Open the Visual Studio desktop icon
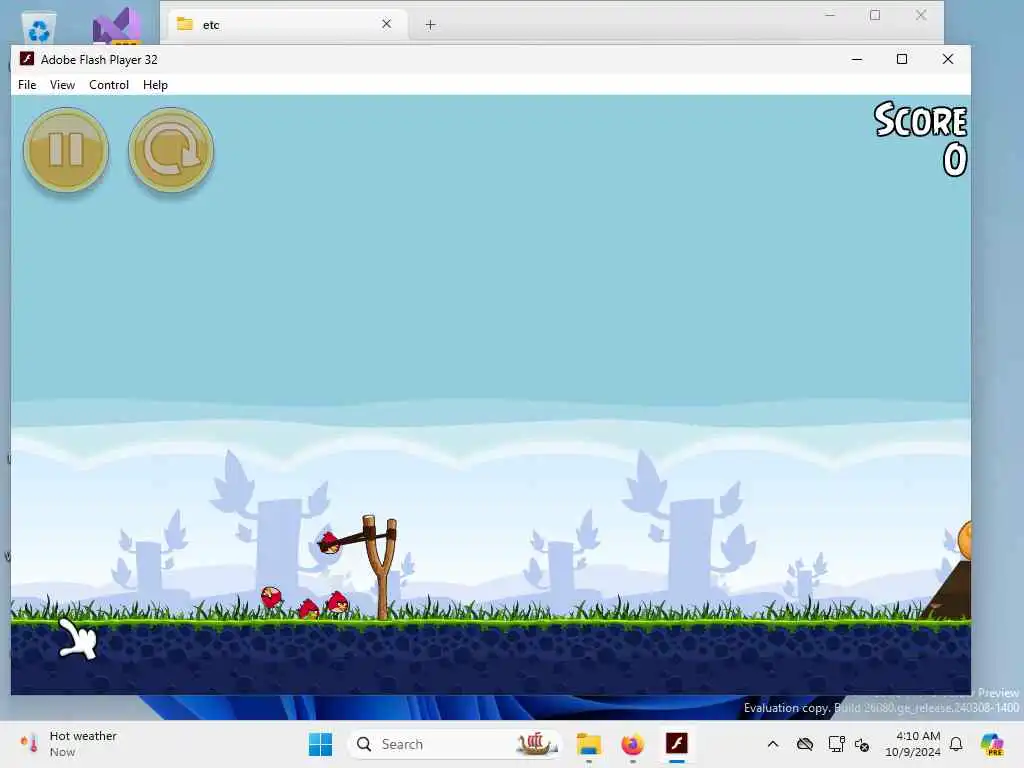Screen dimensions: 1024x768 (117, 27)
